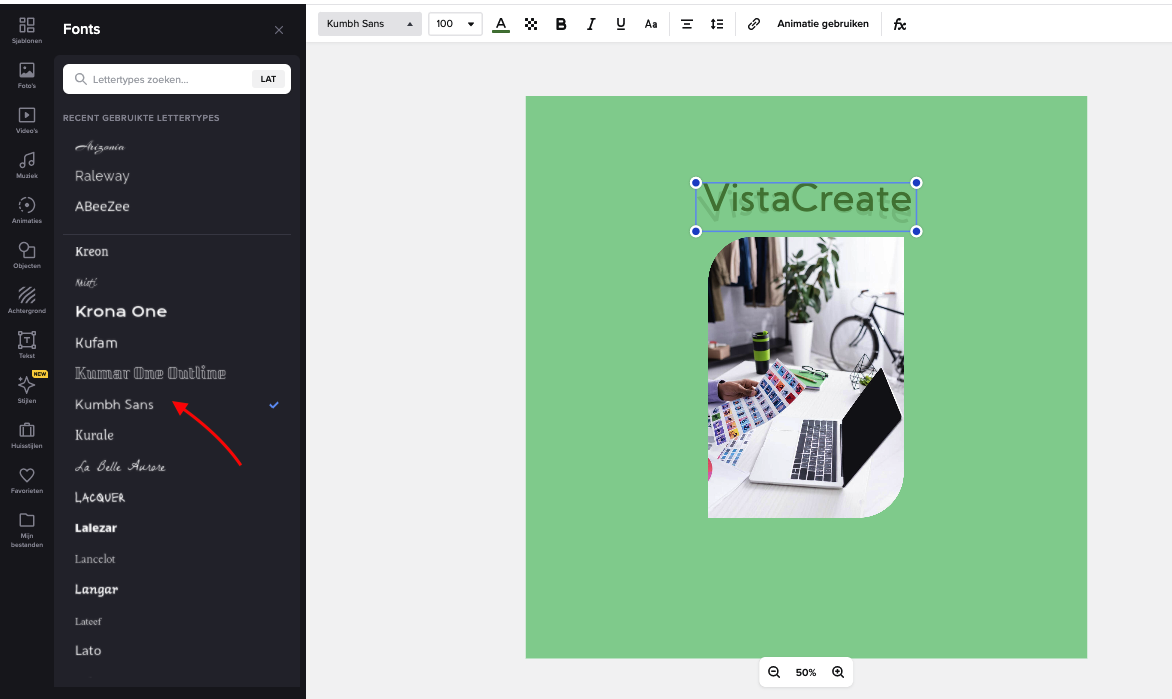Screen dimensions: 1172x699
Task: Open the Video's panel in sidebar
Action: pos(27,120)
